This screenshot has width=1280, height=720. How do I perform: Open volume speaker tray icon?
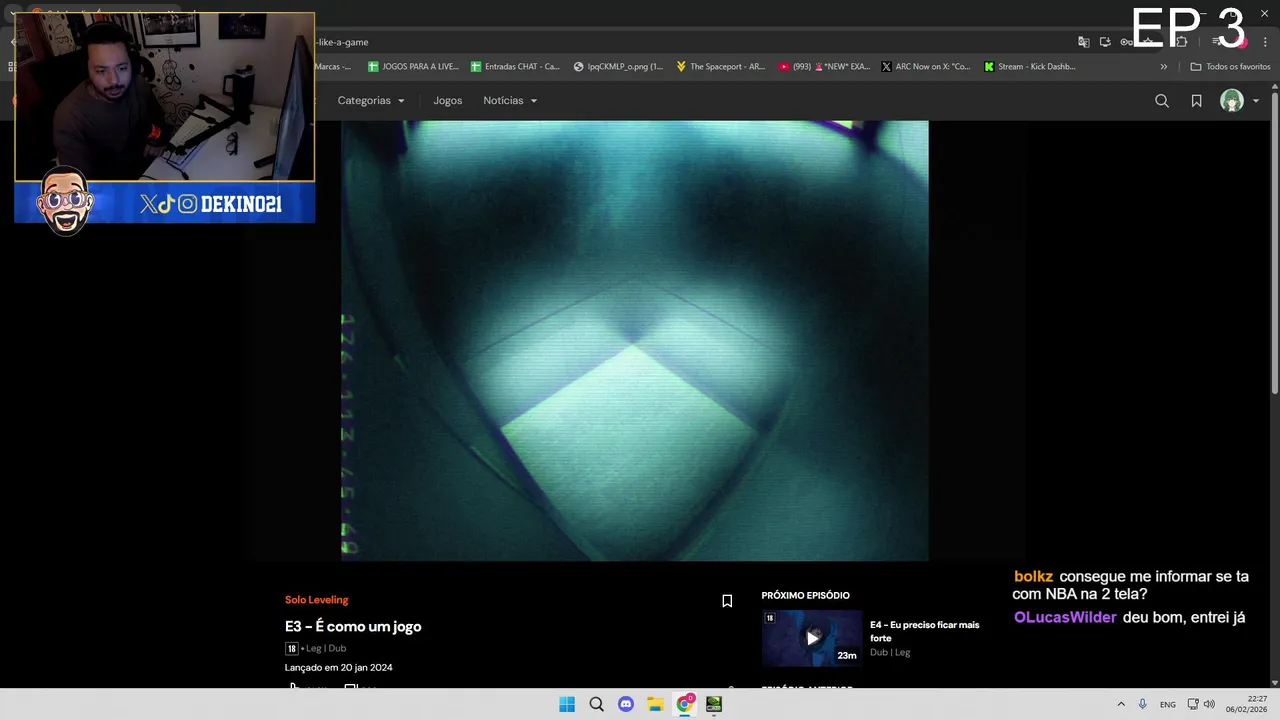click(1209, 704)
